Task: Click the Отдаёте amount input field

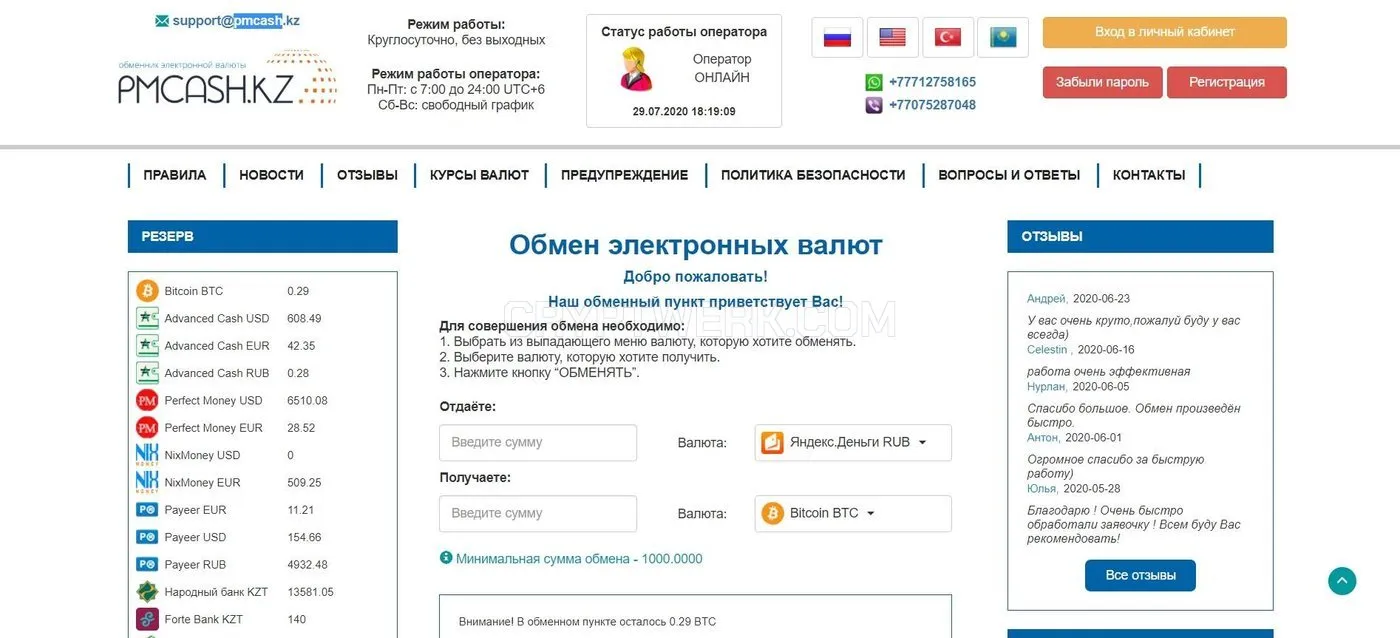Action: [x=538, y=442]
